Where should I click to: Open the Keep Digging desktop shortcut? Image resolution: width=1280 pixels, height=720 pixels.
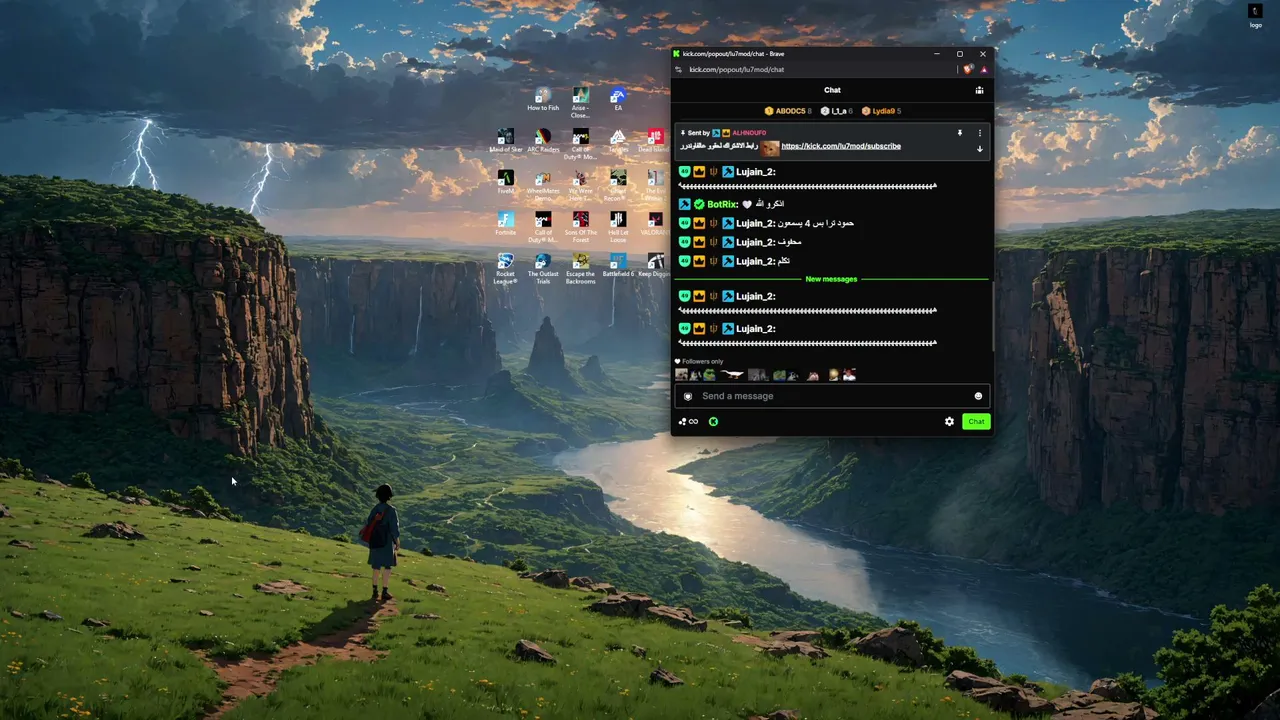(655, 265)
